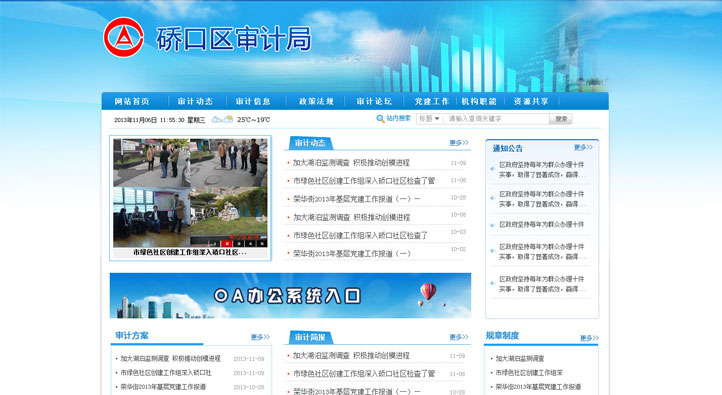Click the 硚口区审计局 site title
The height and width of the screenshot is (395, 722).
click(x=234, y=39)
